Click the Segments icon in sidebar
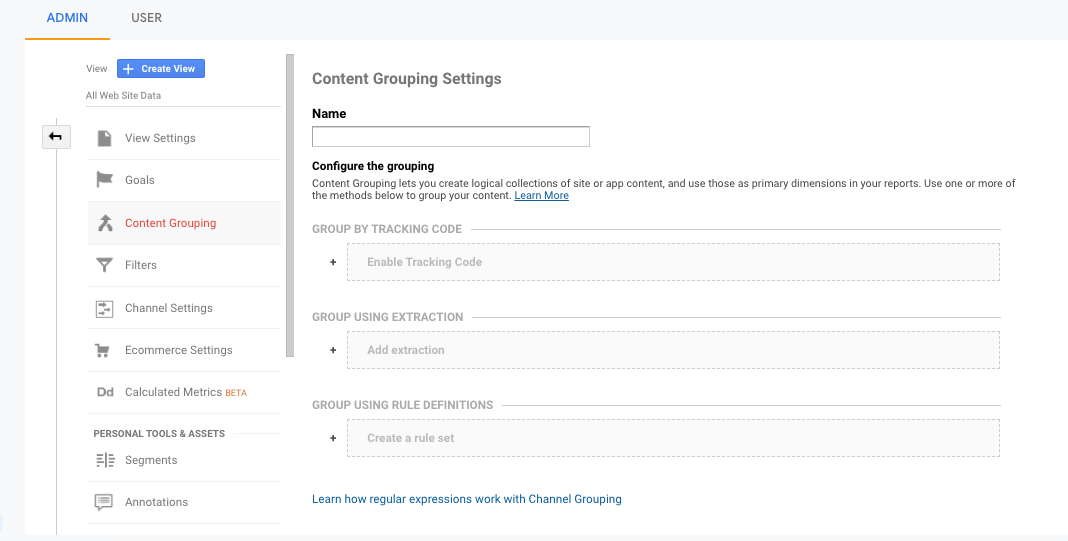1068x541 pixels. coord(106,461)
